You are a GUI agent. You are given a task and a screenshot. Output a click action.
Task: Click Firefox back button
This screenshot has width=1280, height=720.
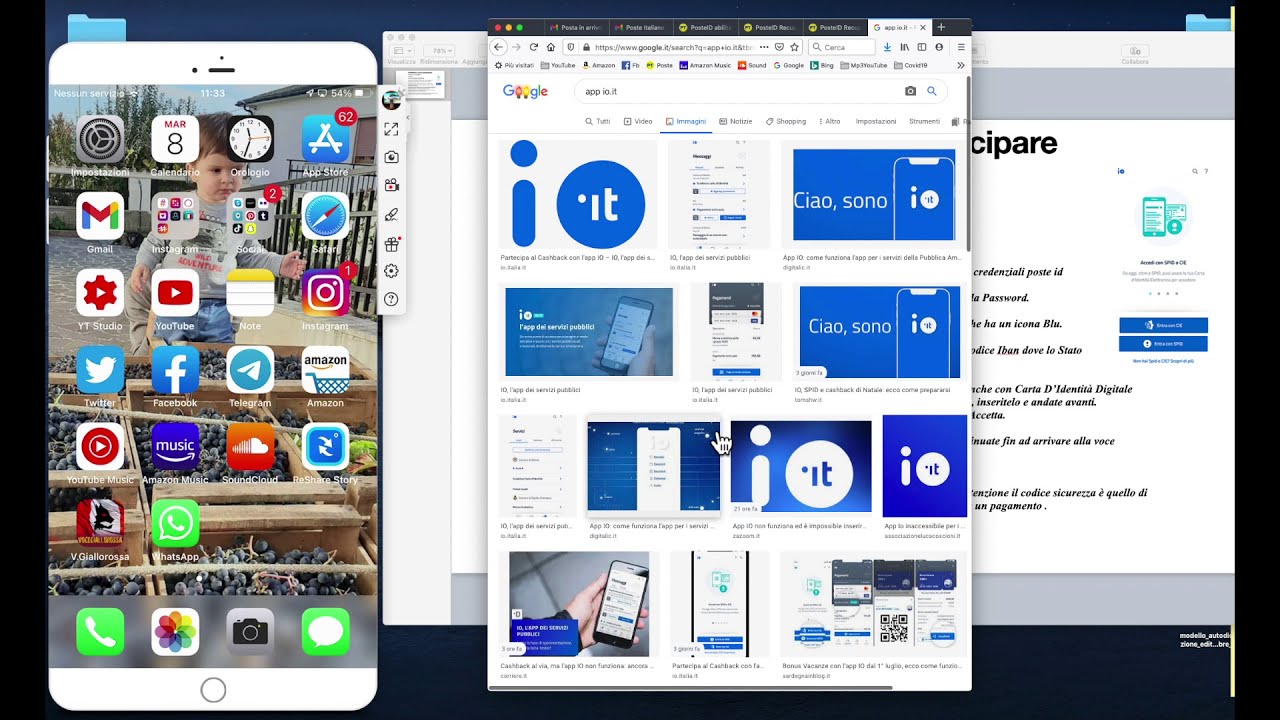click(499, 47)
